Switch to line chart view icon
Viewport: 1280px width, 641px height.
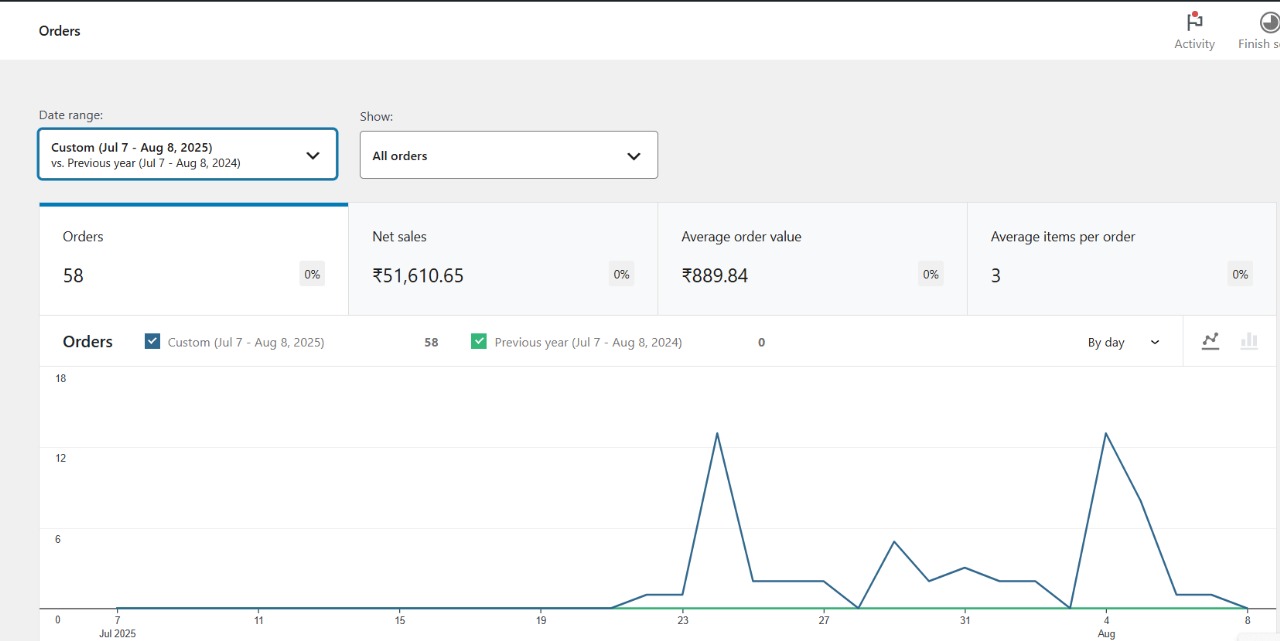pyautogui.click(x=1210, y=341)
